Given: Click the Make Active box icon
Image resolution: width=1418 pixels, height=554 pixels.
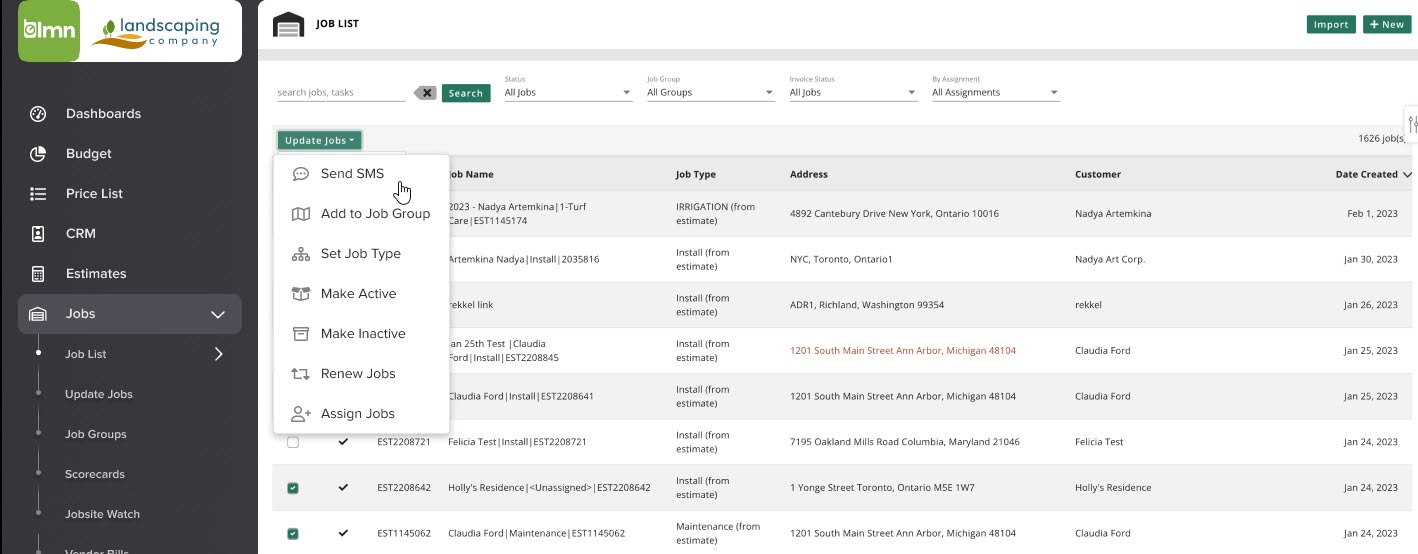Looking at the screenshot, I should tap(300, 294).
